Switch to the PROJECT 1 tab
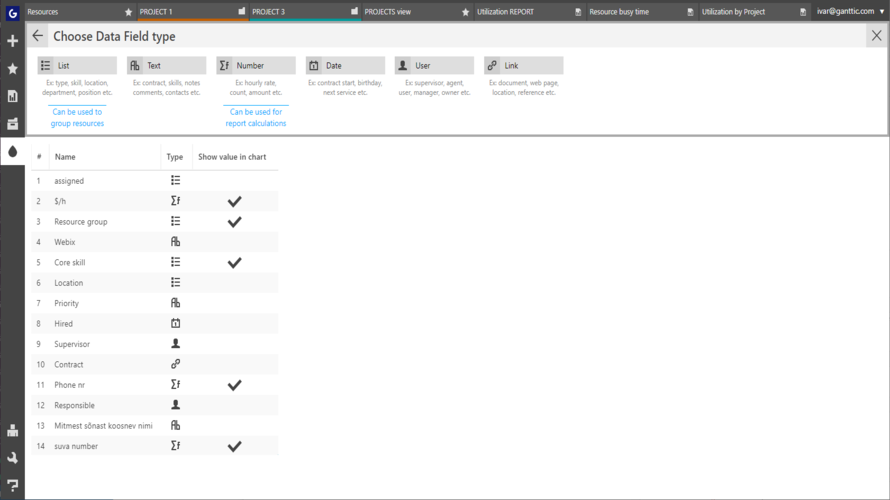The width and height of the screenshot is (890, 500). coord(192,11)
